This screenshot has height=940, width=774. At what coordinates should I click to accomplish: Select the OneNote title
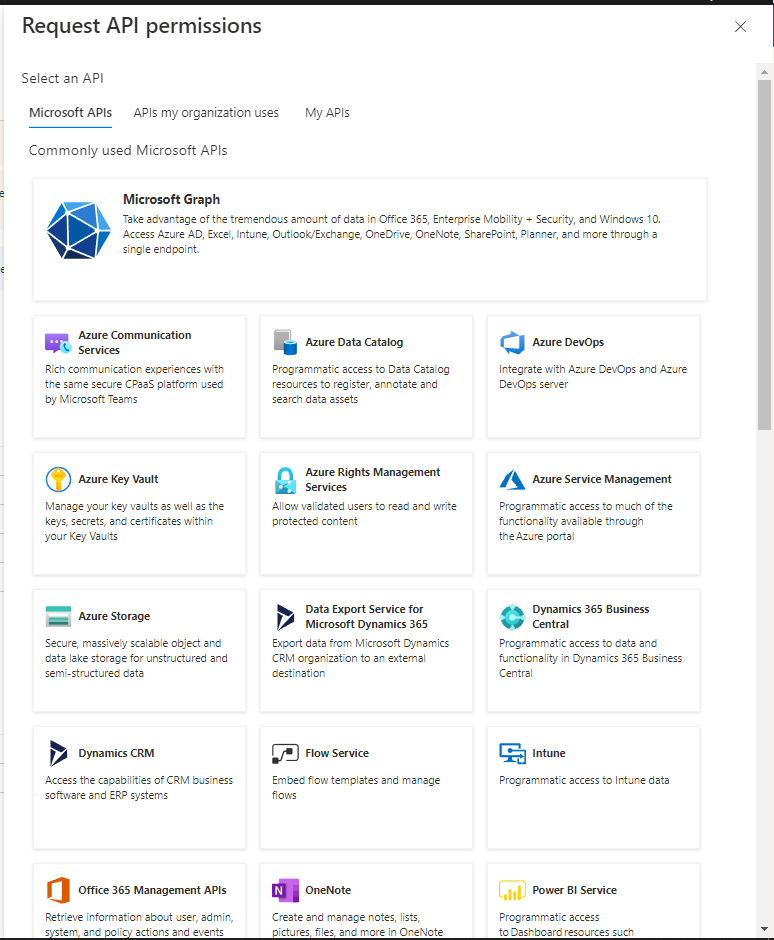pyautogui.click(x=328, y=890)
